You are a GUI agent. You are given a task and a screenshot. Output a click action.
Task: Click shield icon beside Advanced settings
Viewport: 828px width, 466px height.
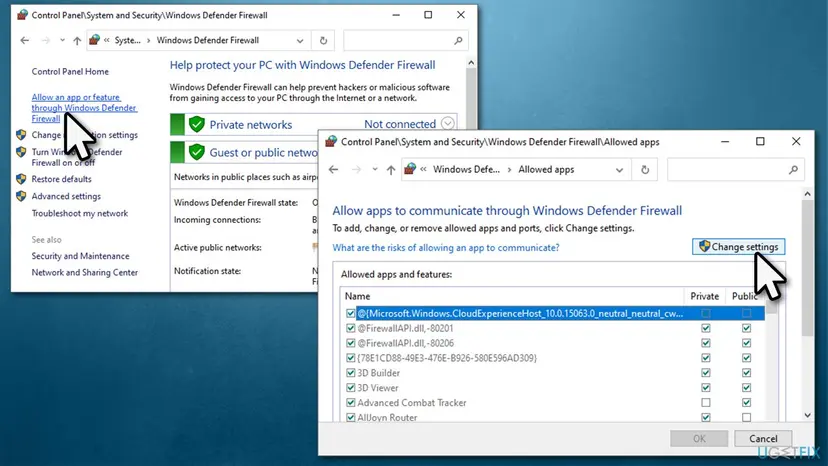tap(21, 196)
